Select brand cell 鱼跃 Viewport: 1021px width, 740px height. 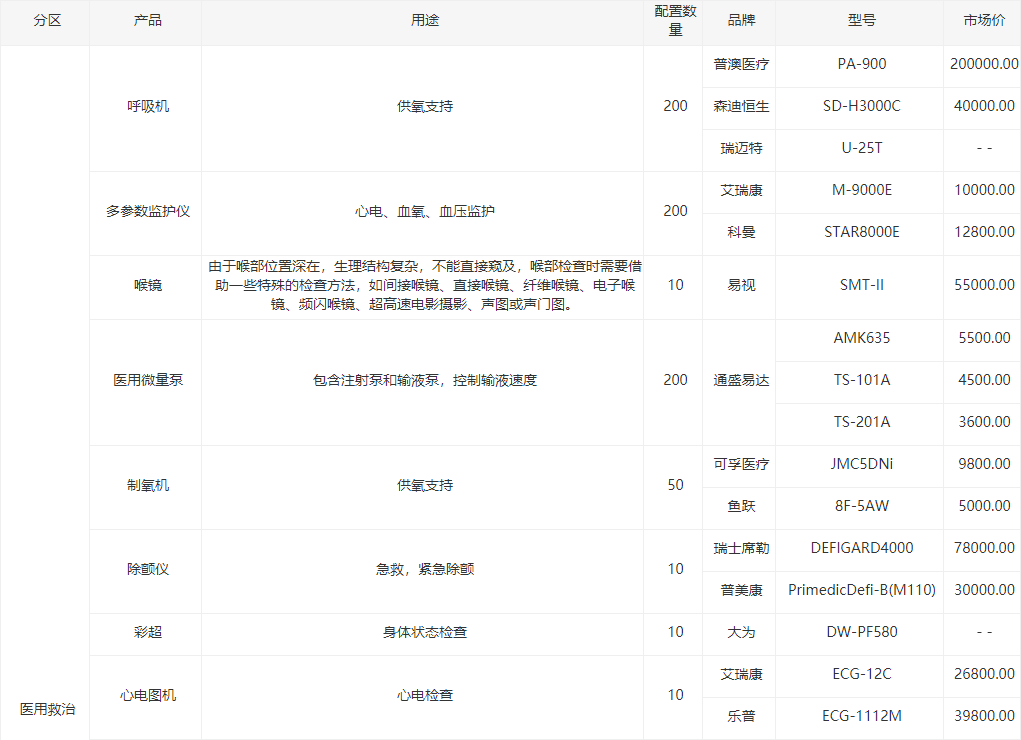pos(741,506)
